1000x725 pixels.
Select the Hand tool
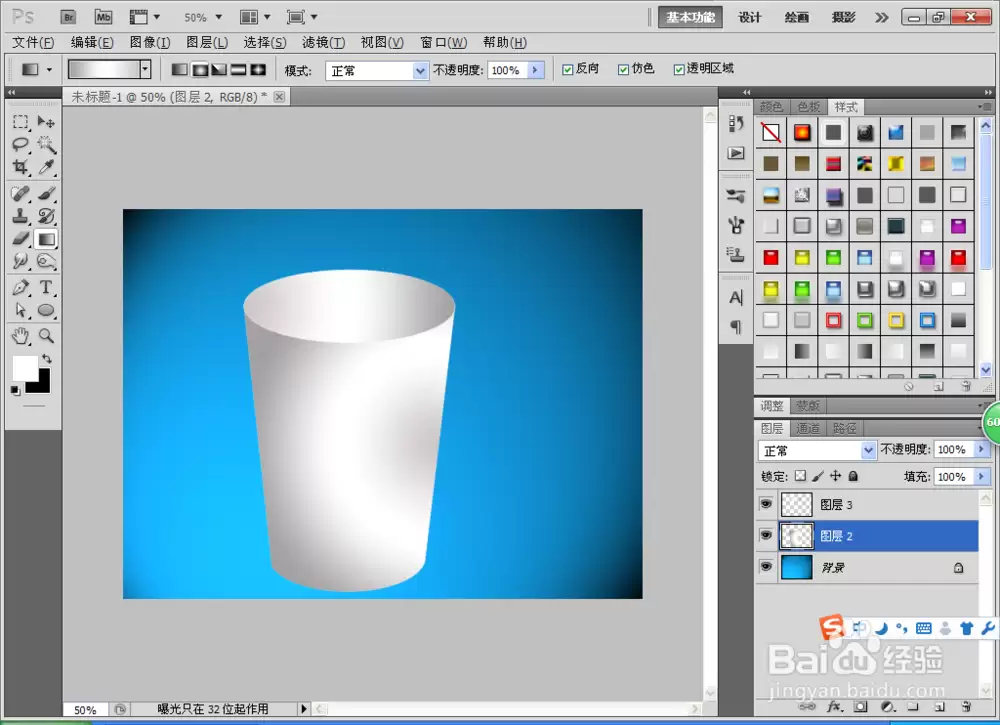click(x=20, y=335)
